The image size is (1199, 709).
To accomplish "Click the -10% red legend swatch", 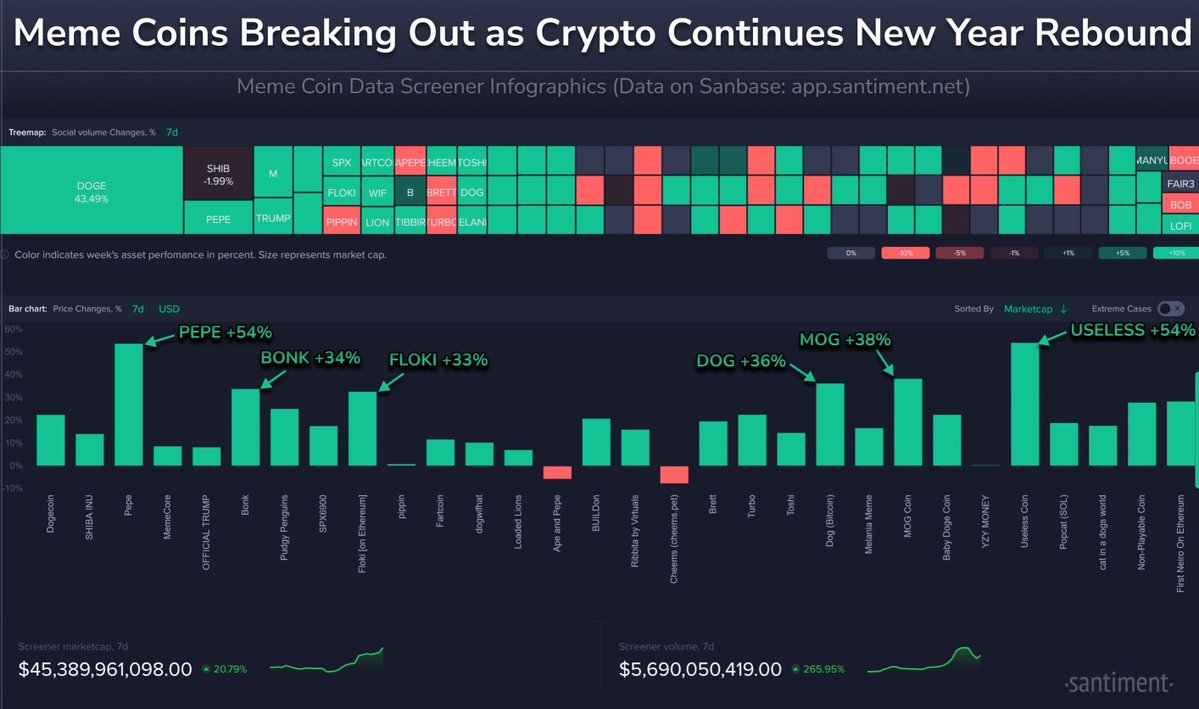I will (x=906, y=253).
